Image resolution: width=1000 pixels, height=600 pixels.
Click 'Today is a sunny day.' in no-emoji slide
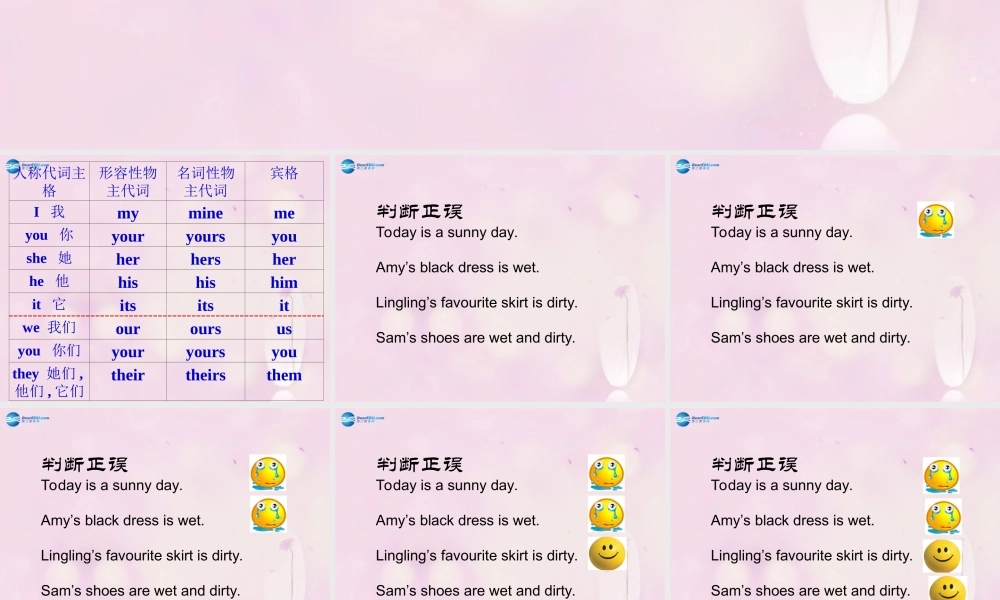click(446, 232)
